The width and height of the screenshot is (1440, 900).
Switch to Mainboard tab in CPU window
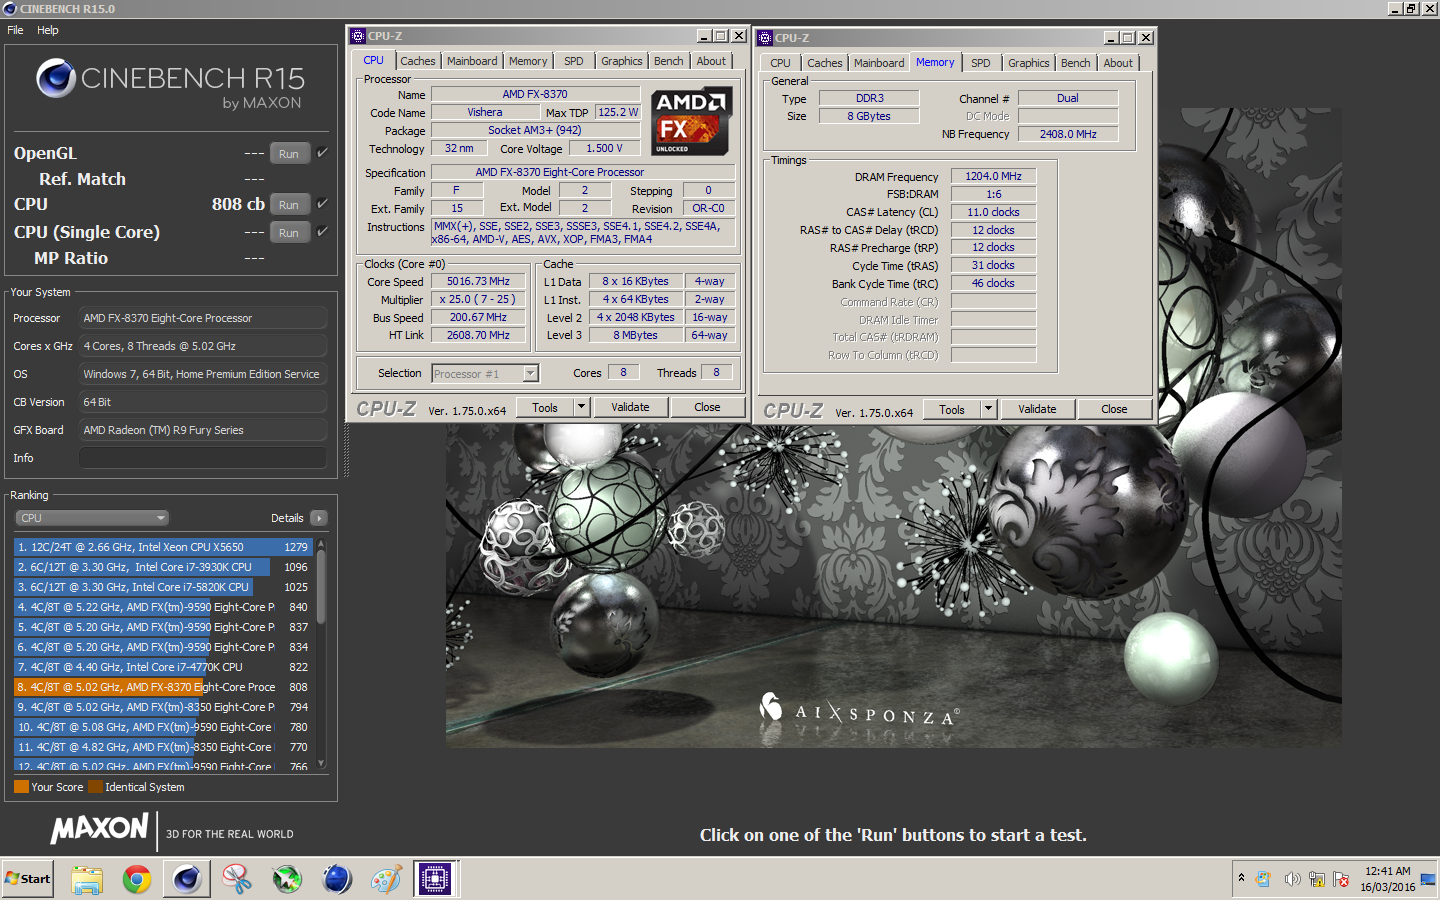[x=472, y=61]
